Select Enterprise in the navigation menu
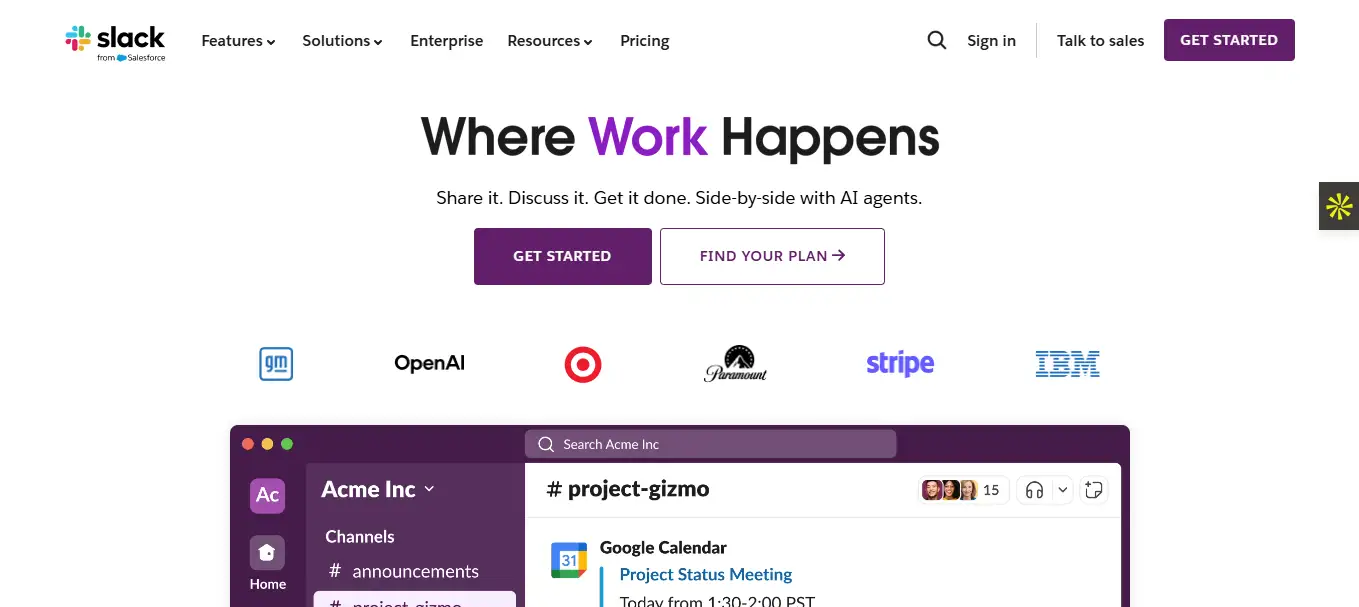 click(446, 41)
